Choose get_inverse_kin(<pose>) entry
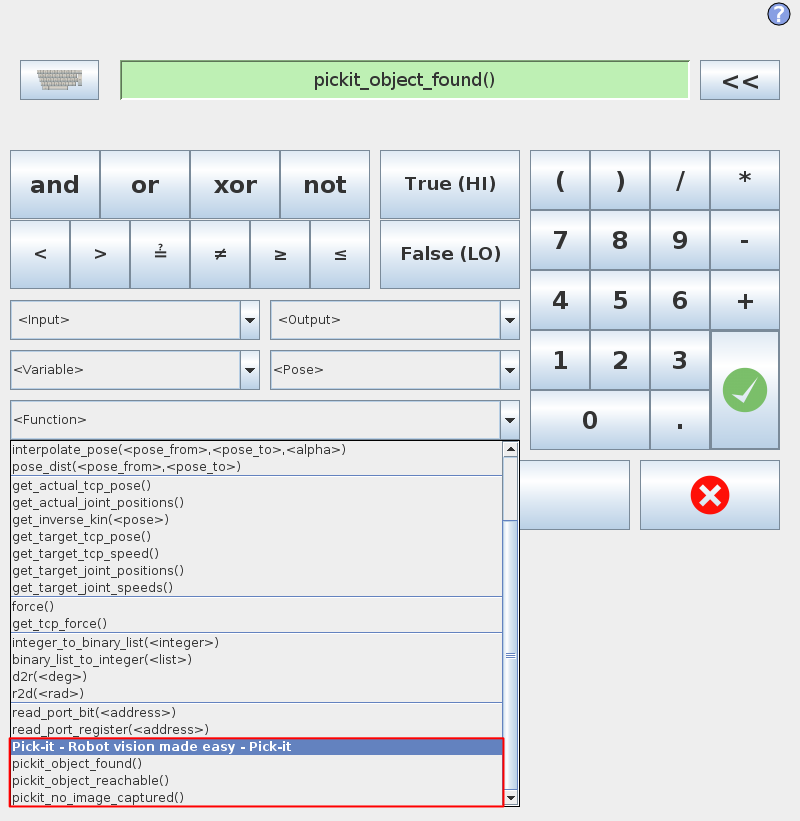 (257, 520)
